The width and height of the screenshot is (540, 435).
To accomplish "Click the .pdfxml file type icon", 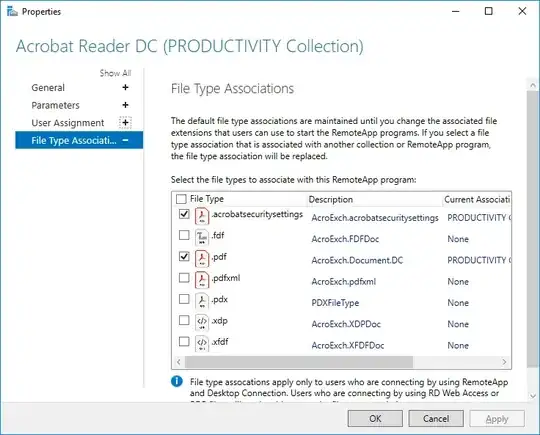I will click(202, 280).
